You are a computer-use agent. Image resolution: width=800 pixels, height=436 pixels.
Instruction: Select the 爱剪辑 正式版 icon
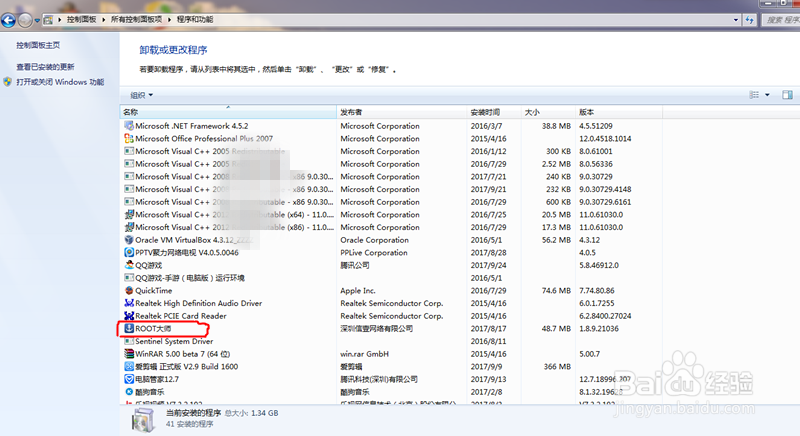click(129, 367)
